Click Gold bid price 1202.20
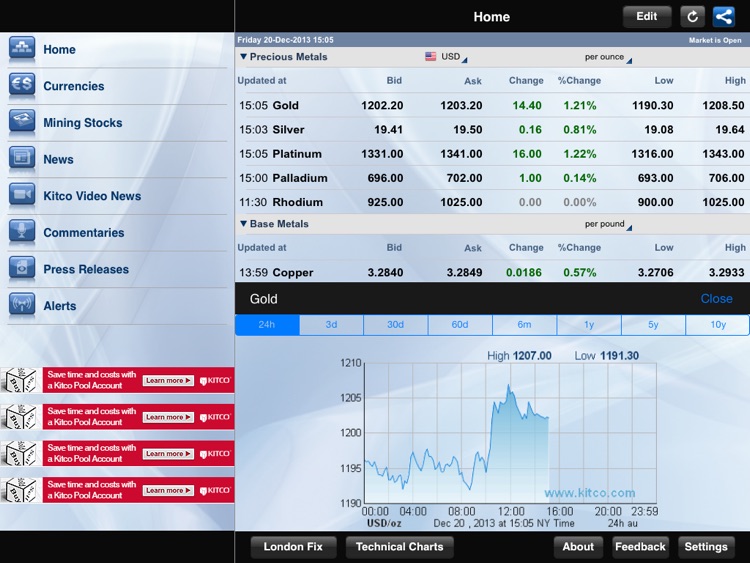 (x=382, y=105)
